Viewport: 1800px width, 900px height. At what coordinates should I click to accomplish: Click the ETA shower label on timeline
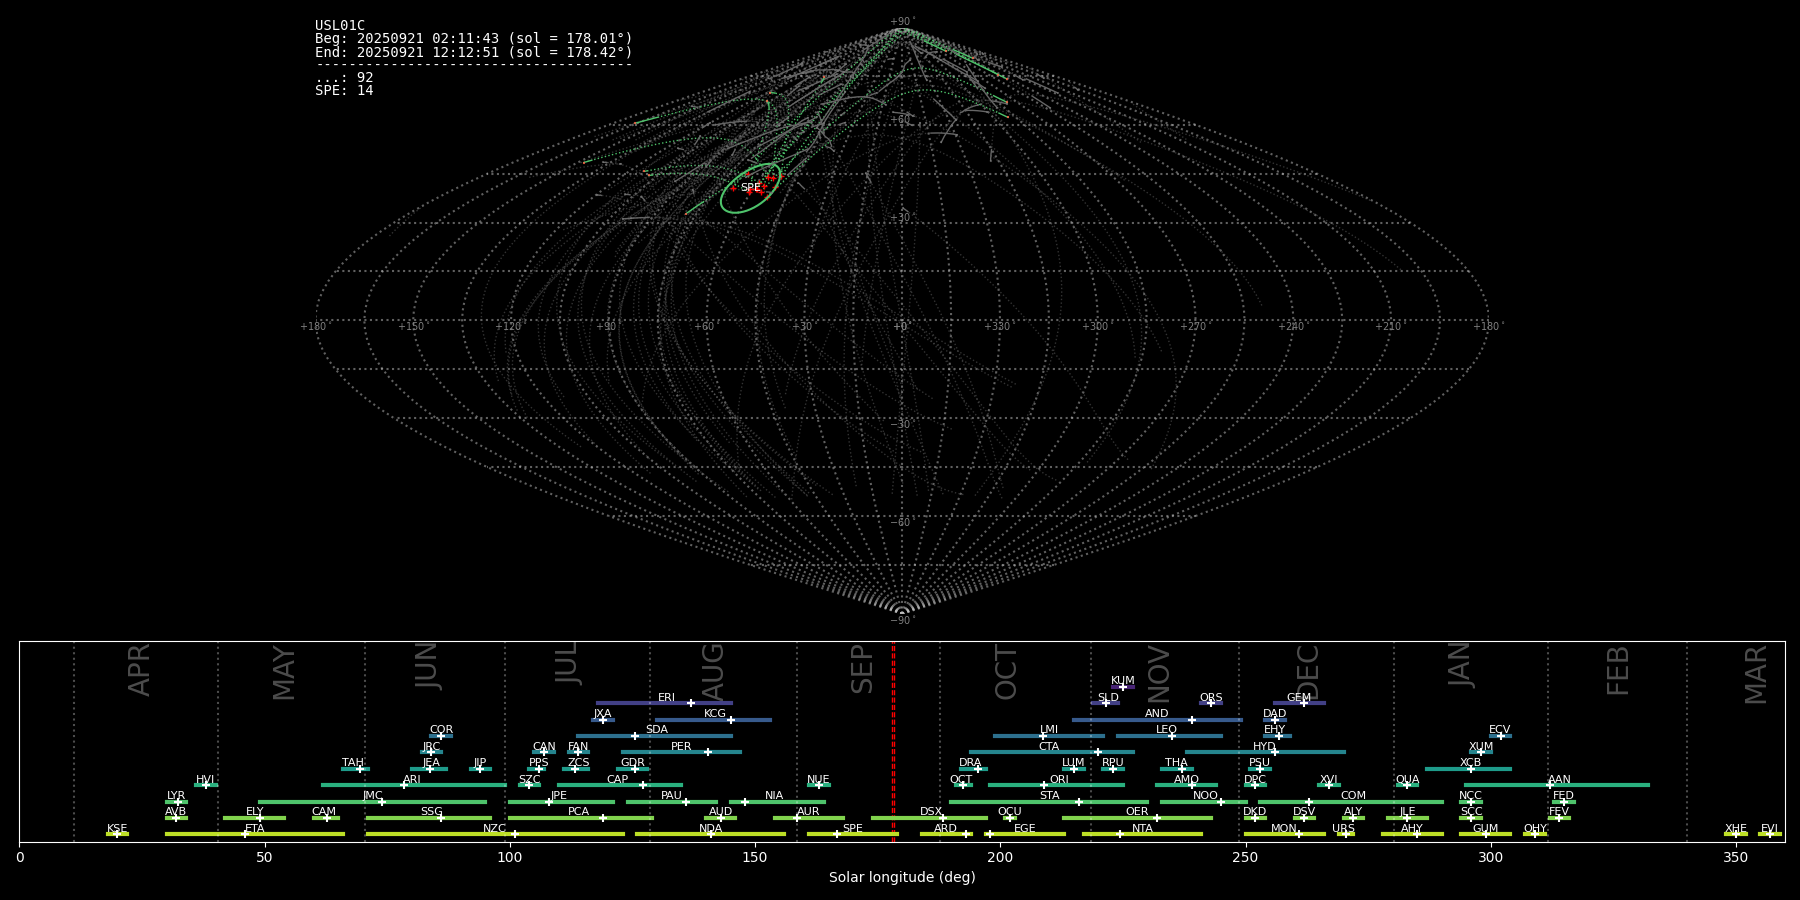coord(255,829)
